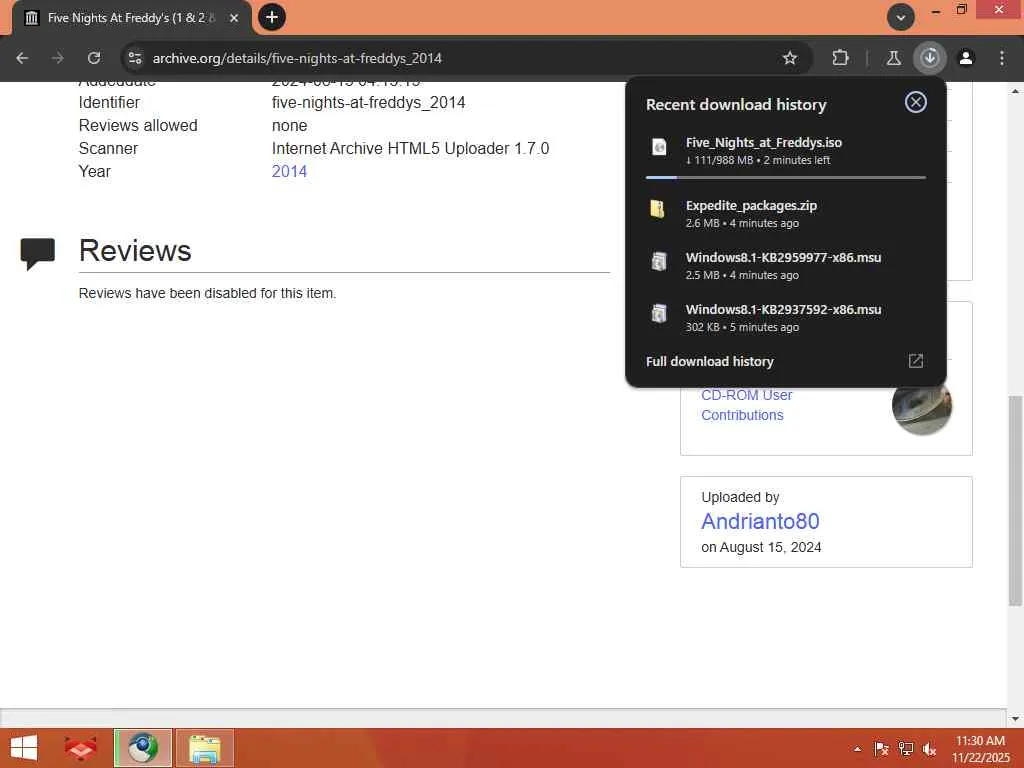Open uploader Andrianto80 profile
This screenshot has height=768, width=1024.
point(760,521)
